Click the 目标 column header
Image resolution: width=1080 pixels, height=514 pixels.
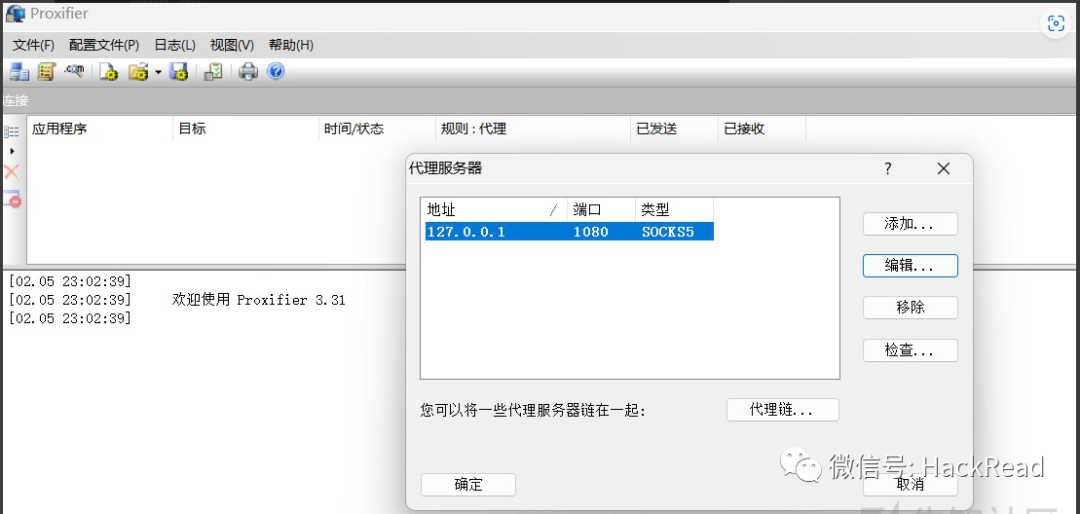point(246,129)
